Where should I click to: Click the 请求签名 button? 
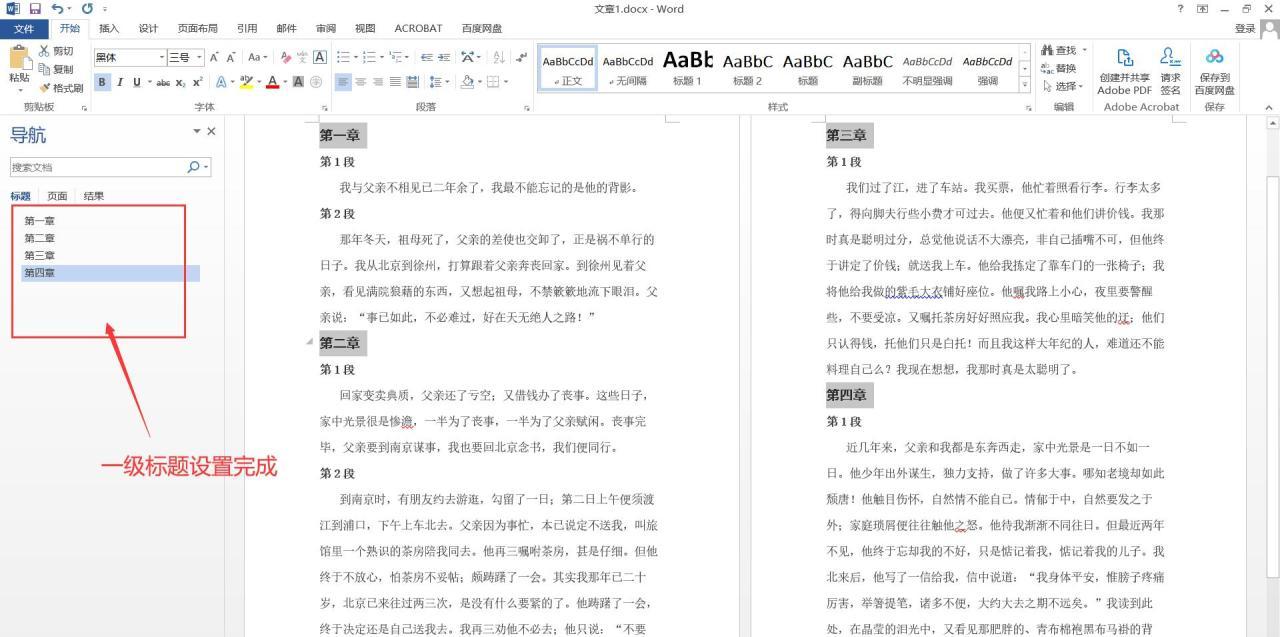[1170, 71]
